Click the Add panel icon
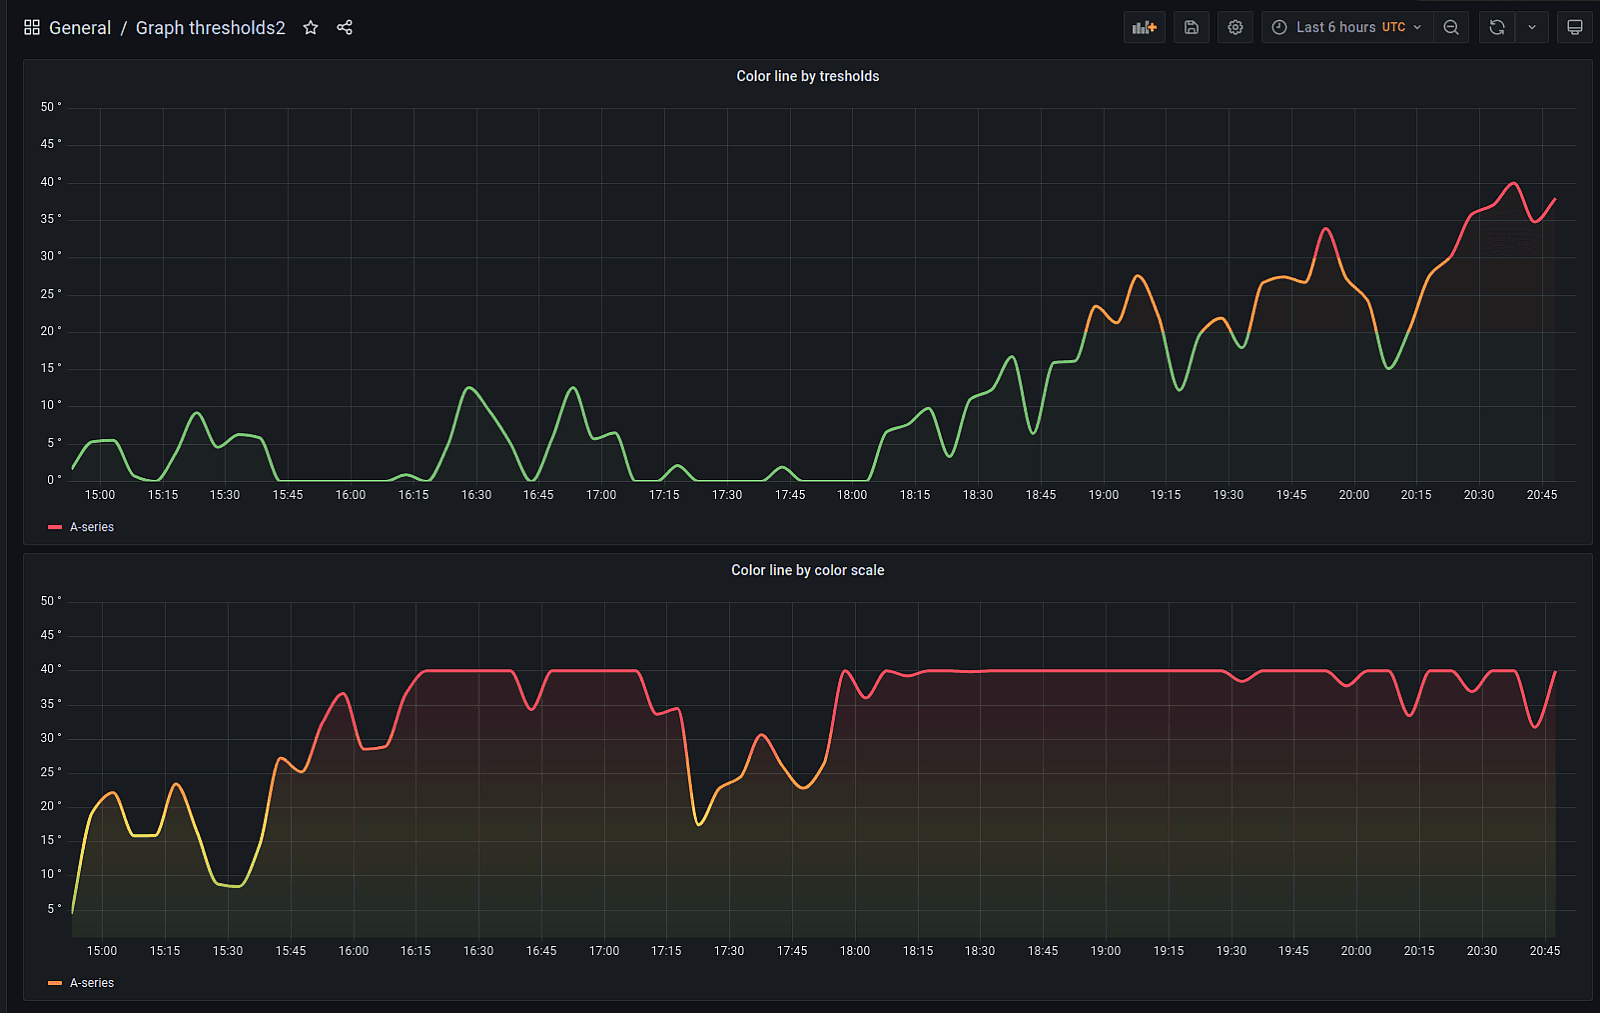The width and height of the screenshot is (1600, 1013). click(x=1144, y=28)
